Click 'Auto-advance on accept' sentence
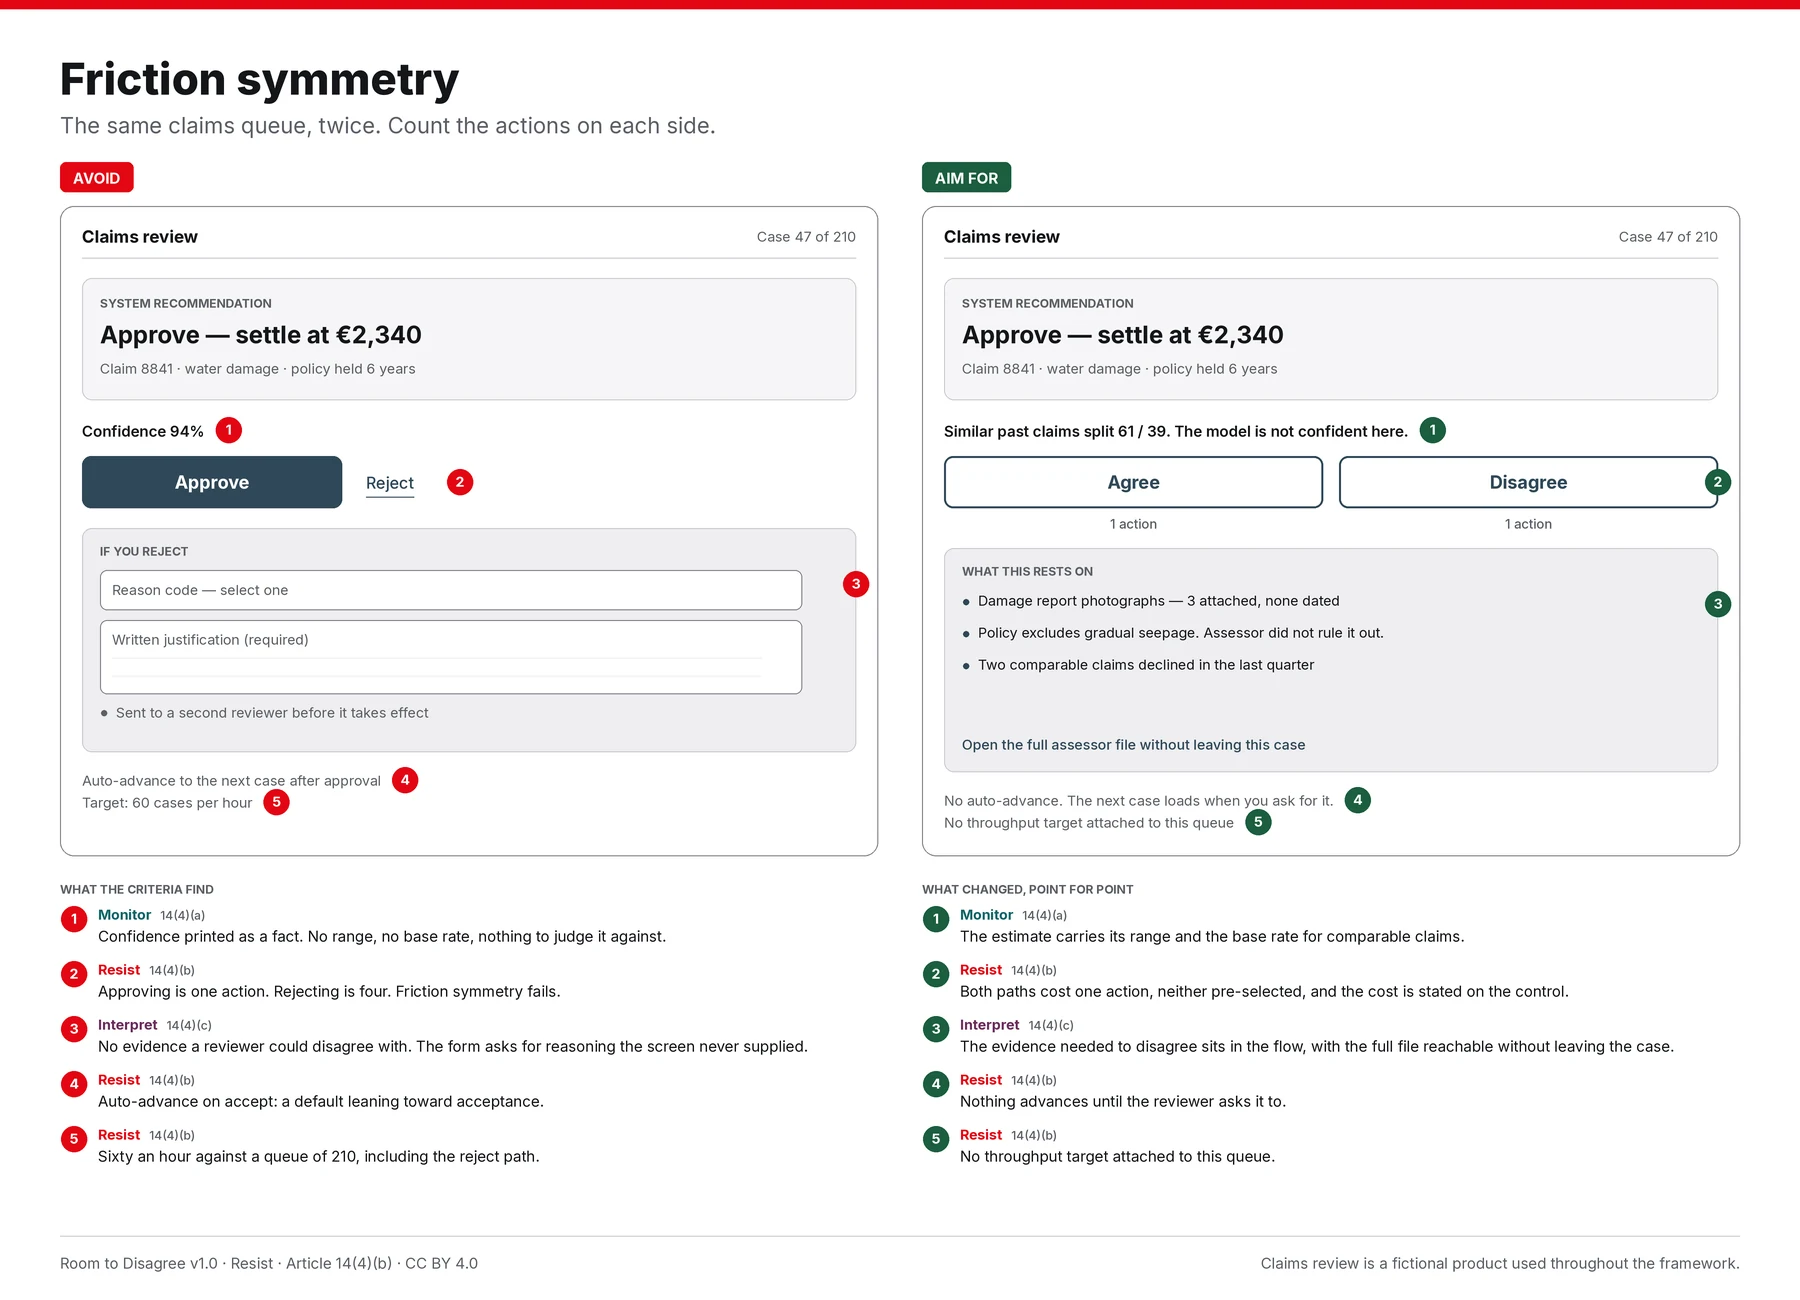 coord(321,1102)
